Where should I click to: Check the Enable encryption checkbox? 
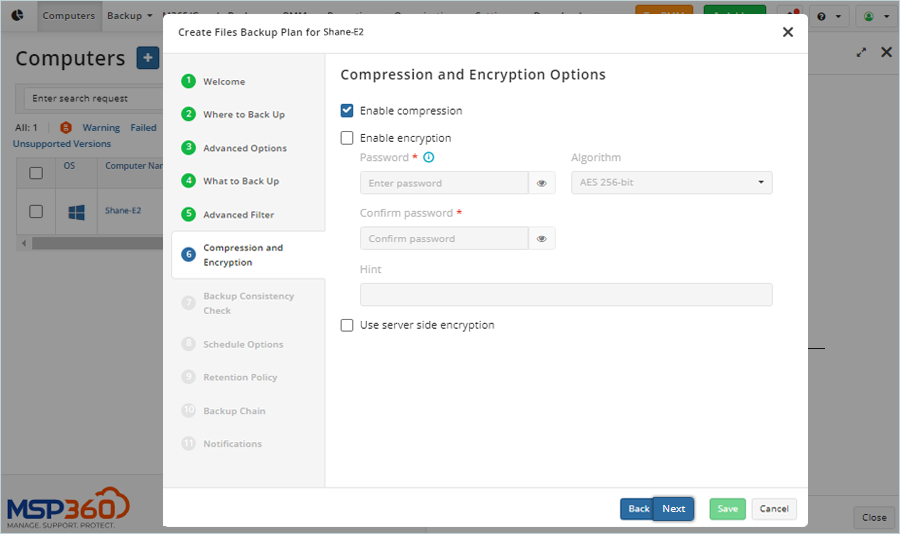click(347, 138)
